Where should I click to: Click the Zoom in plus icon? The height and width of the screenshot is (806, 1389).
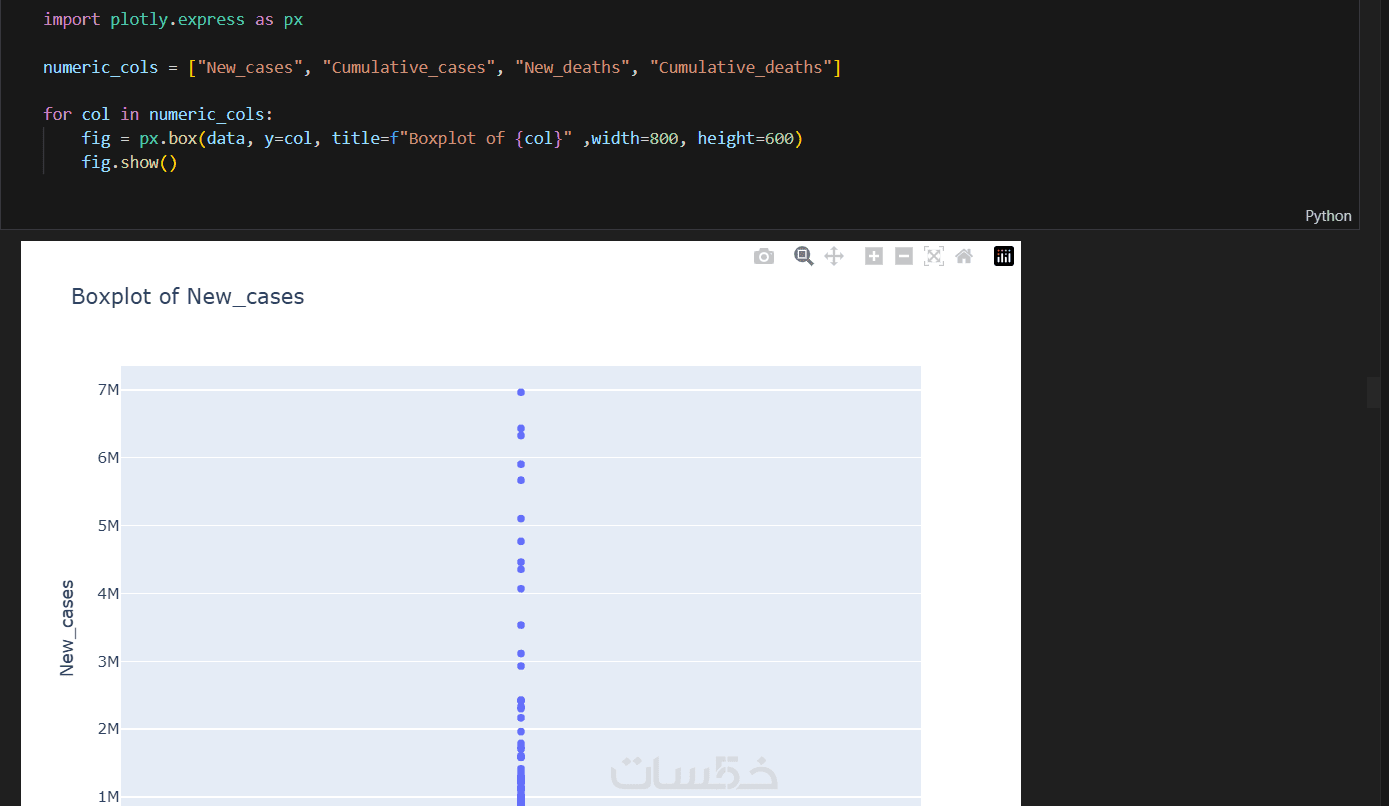click(874, 256)
